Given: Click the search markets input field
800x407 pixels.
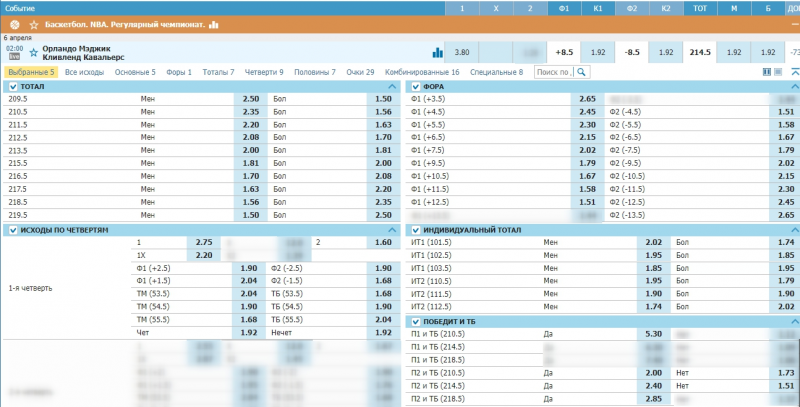Looking at the screenshot, I should [553, 72].
